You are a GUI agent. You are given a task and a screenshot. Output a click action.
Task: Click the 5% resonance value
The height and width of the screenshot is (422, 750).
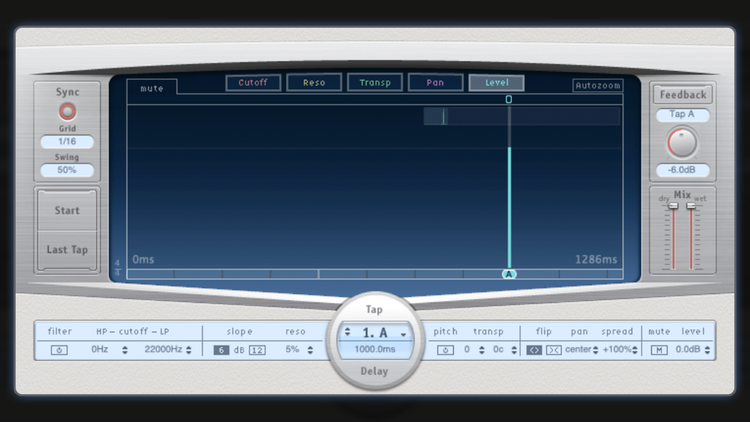click(292, 349)
